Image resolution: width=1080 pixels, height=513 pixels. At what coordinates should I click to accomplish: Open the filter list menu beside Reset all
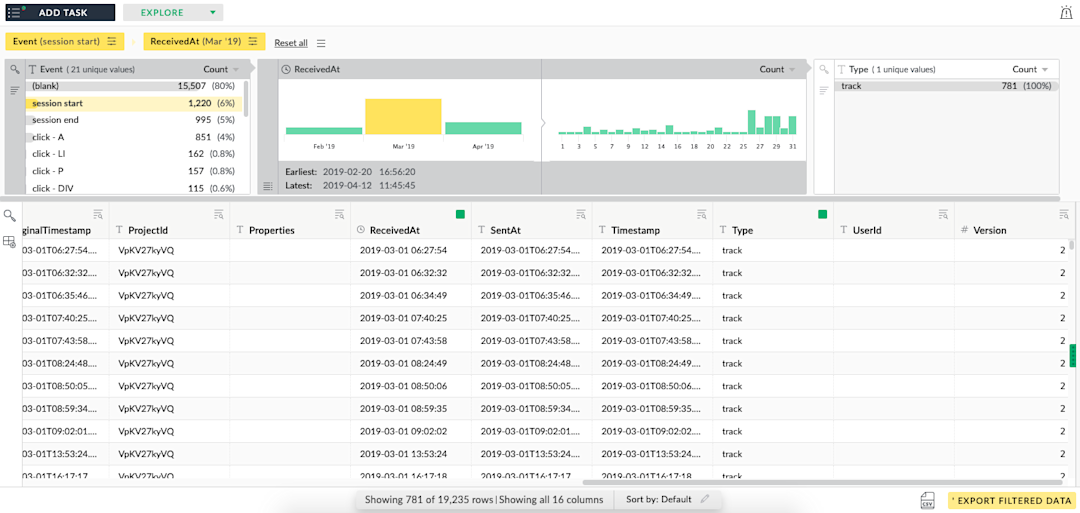[321, 43]
